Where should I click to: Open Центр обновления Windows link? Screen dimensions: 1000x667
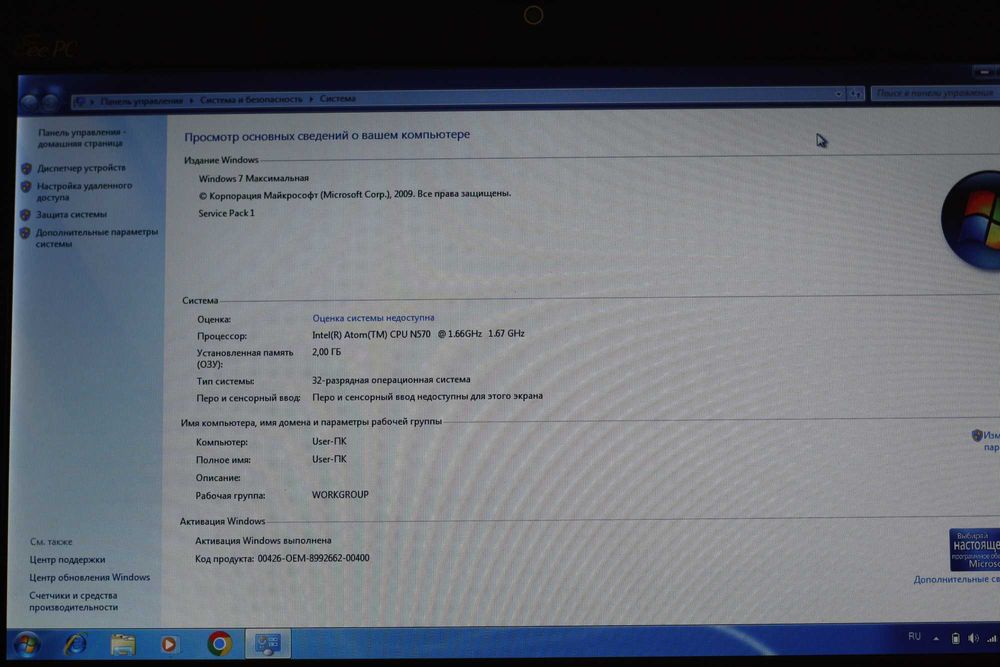[x=89, y=578]
